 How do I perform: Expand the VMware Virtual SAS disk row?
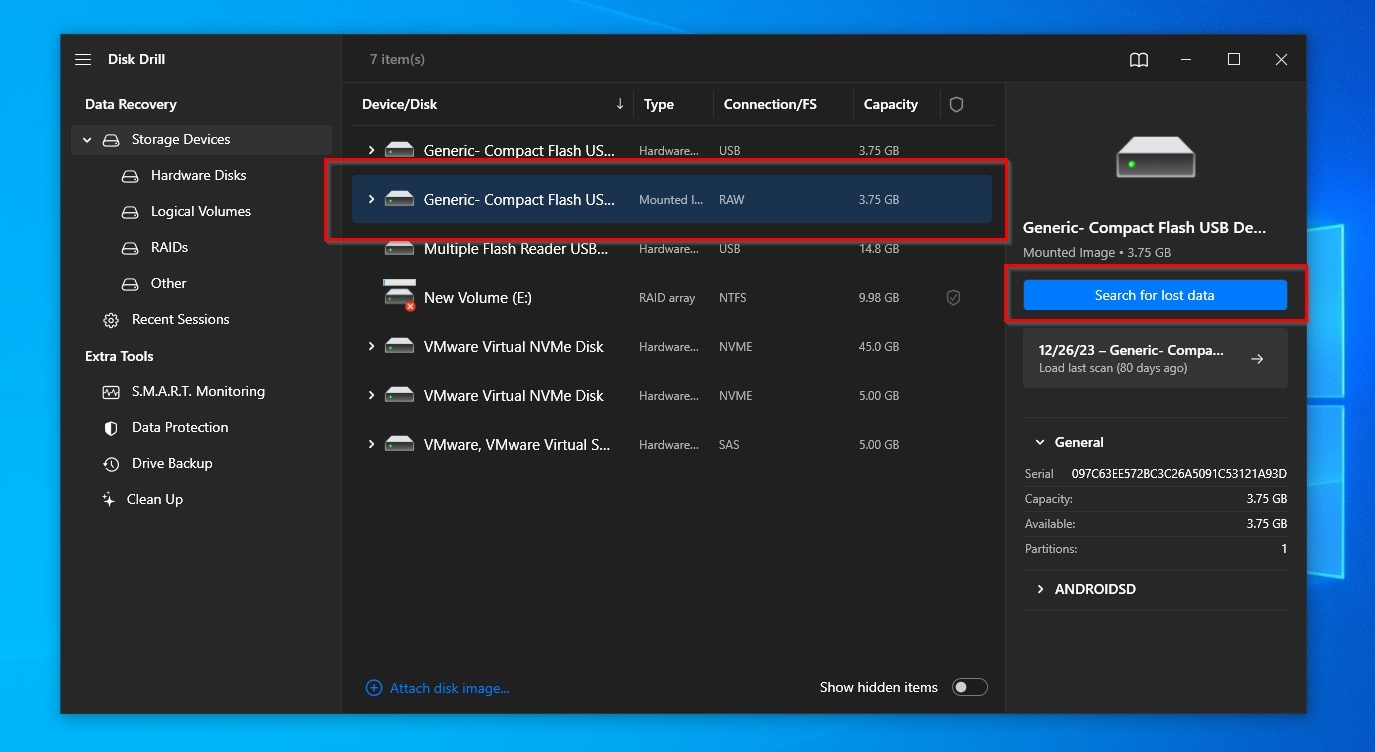point(371,445)
